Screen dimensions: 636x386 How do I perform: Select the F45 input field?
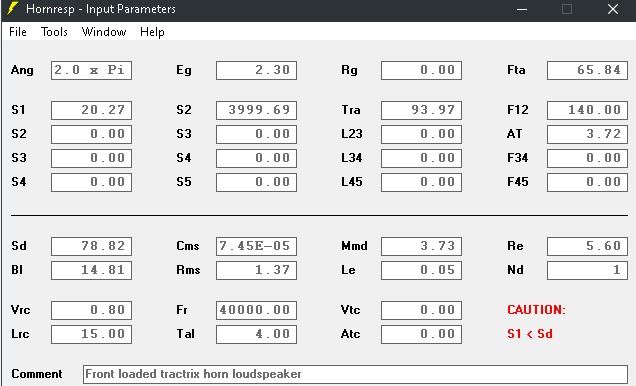[x=587, y=182]
